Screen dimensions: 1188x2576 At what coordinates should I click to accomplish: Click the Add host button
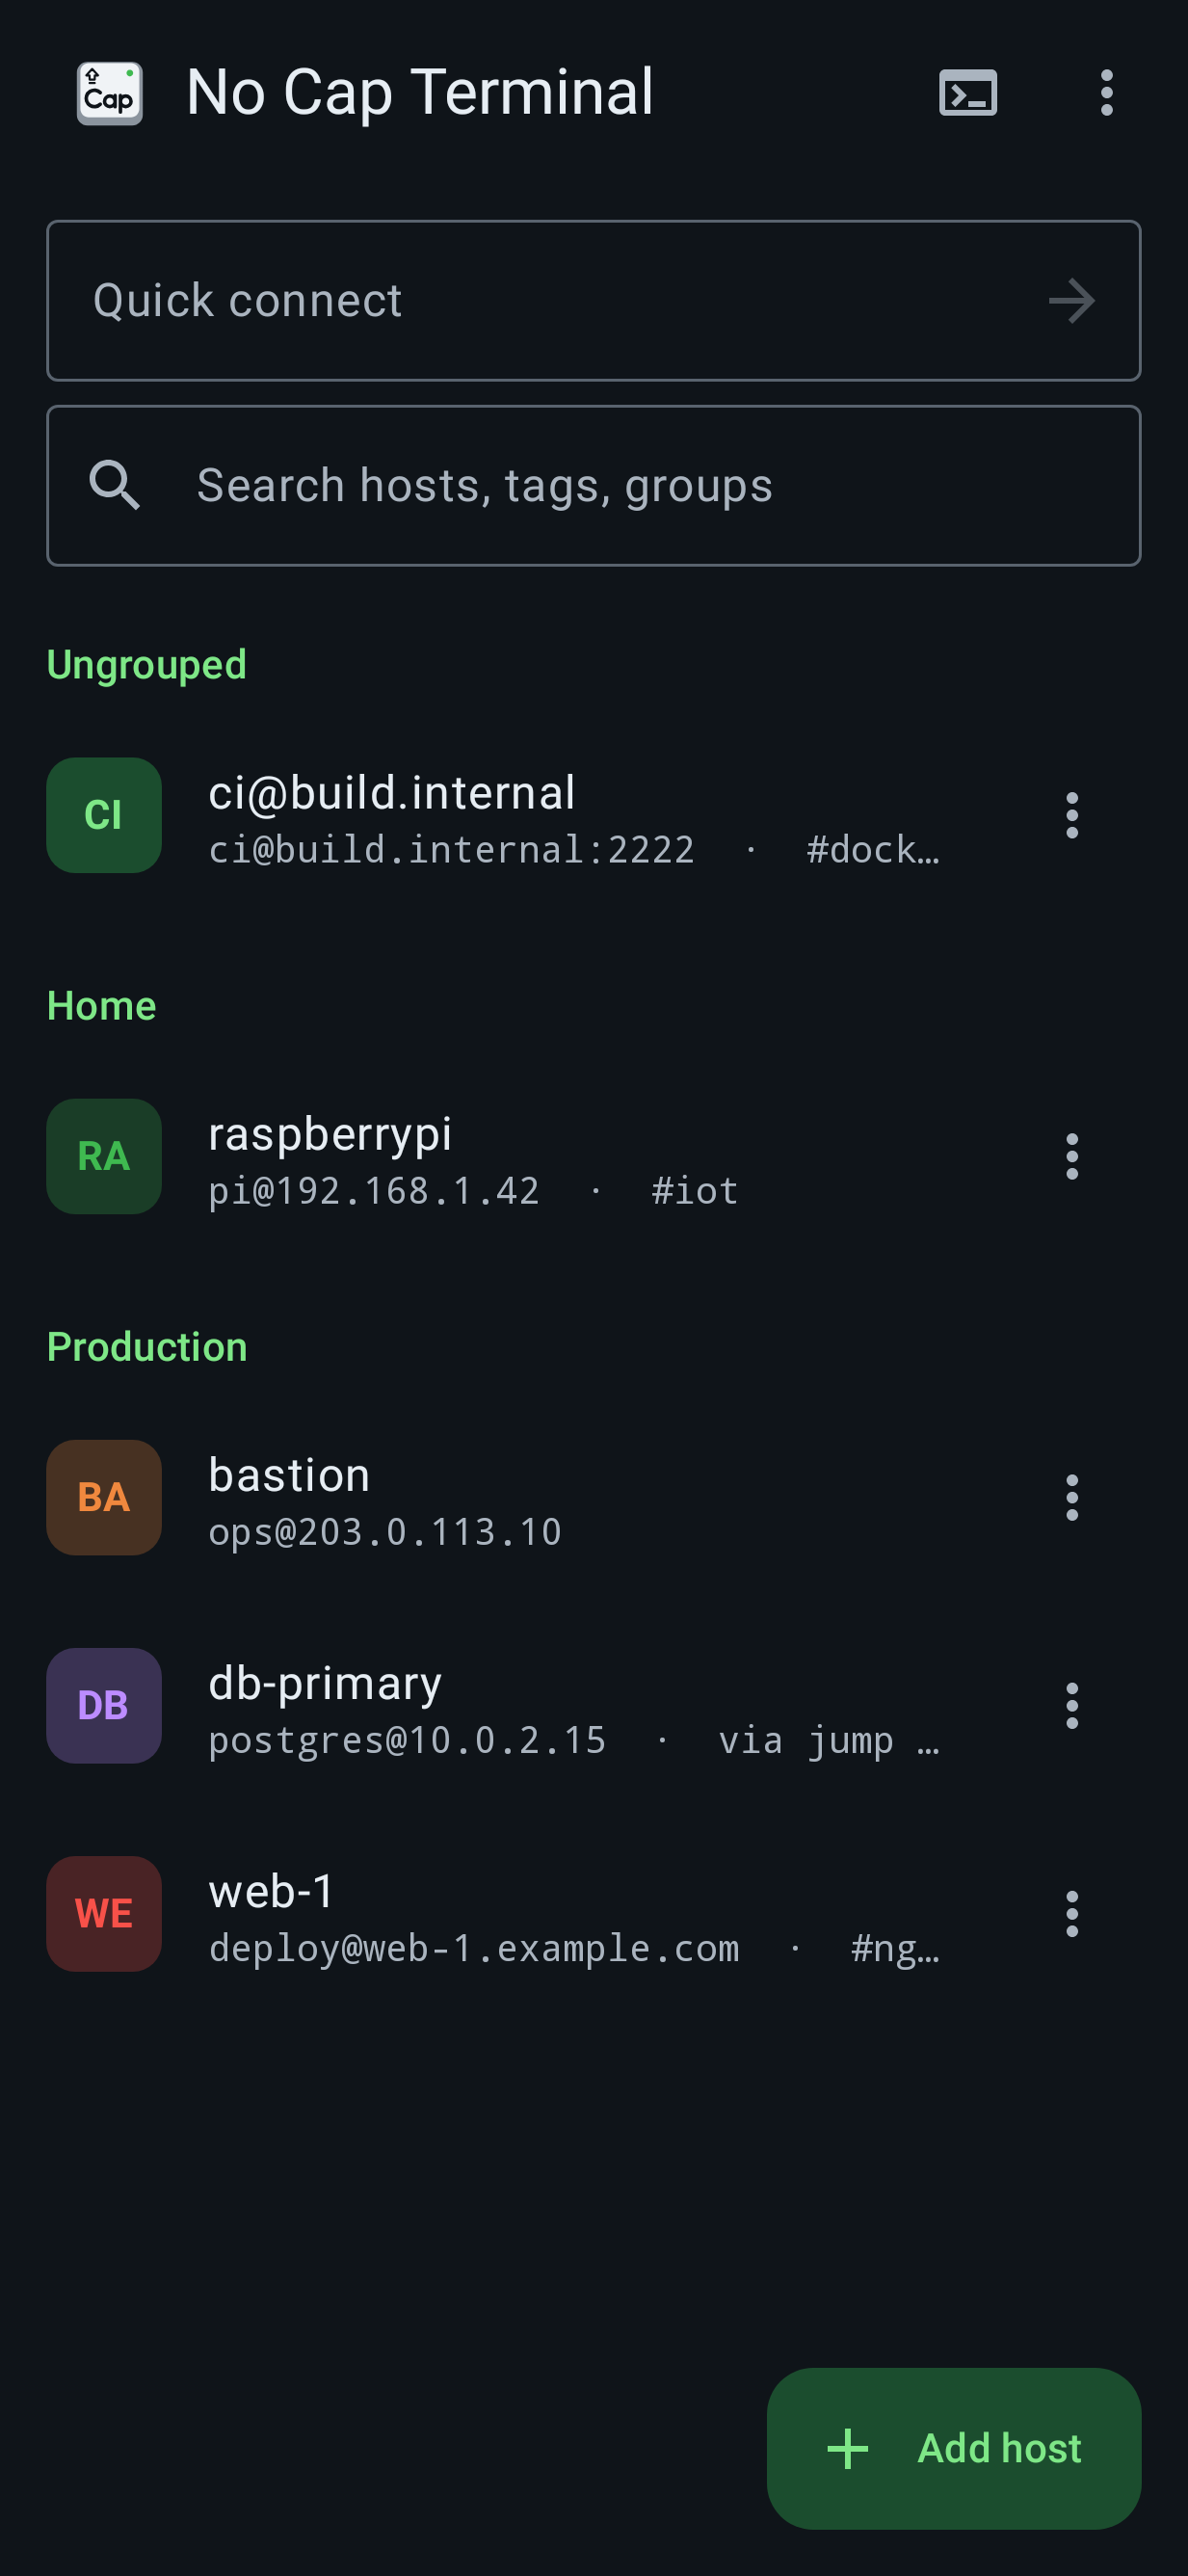tap(954, 2448)
